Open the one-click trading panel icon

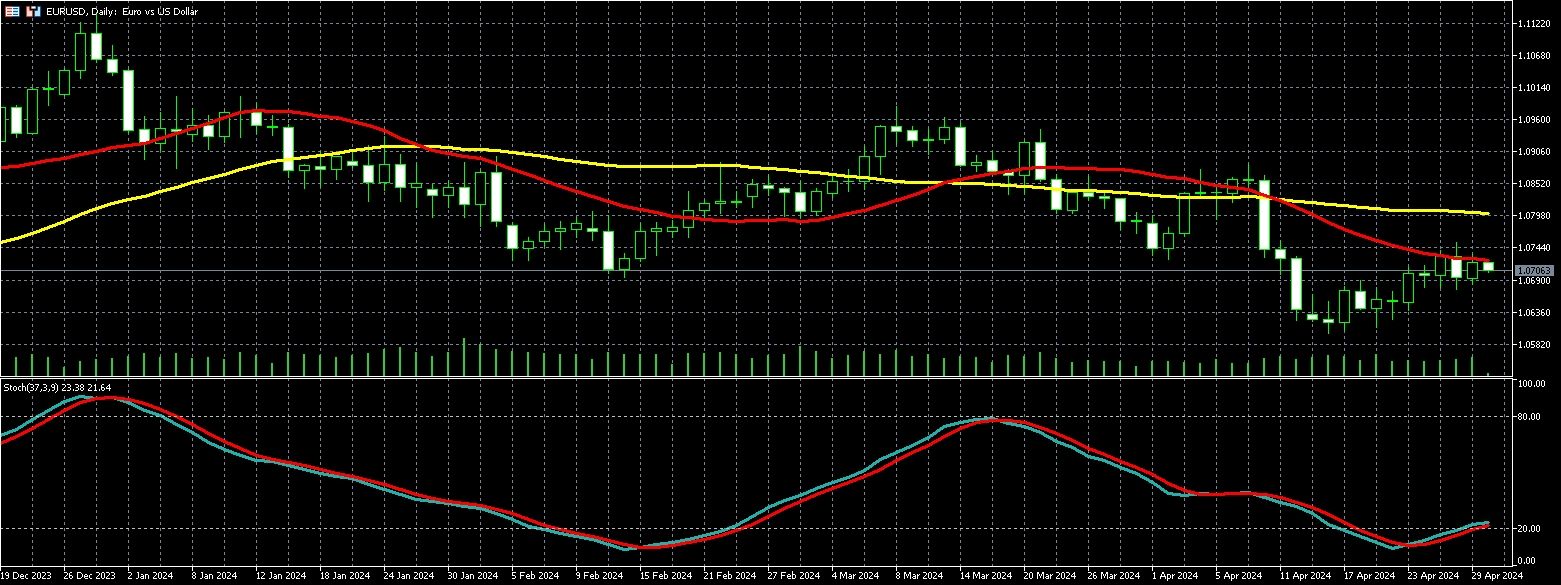(x=31, y=12)
